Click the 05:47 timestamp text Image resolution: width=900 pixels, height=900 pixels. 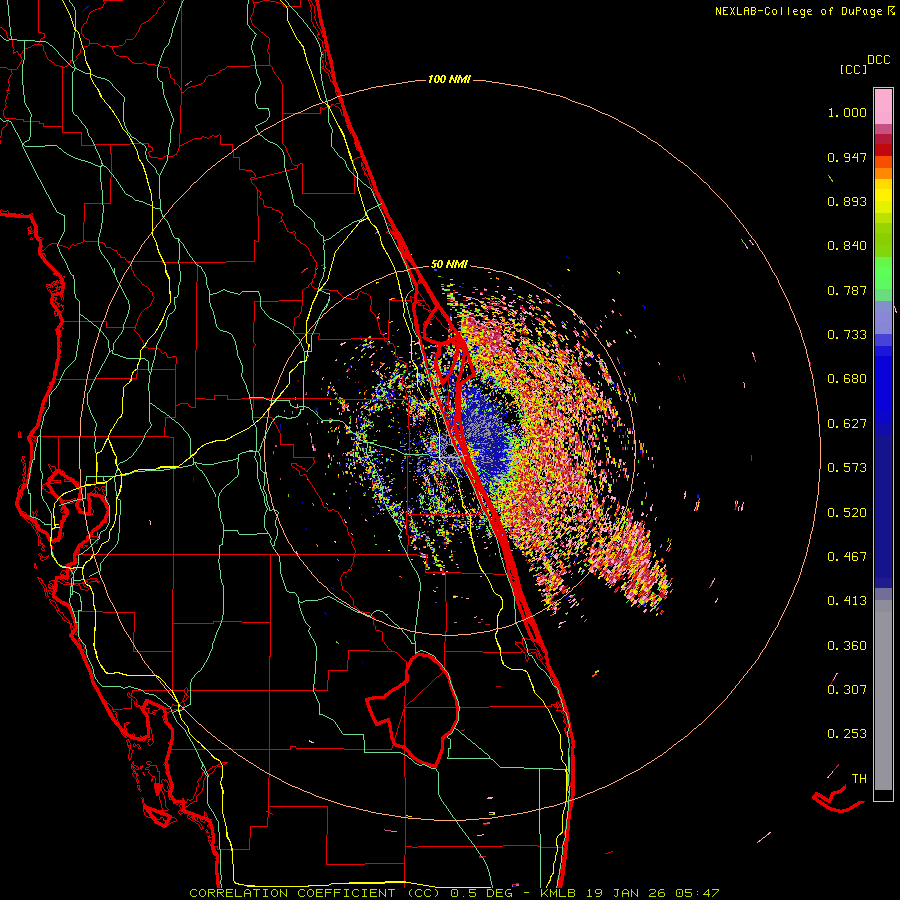(x=696, y=893)
